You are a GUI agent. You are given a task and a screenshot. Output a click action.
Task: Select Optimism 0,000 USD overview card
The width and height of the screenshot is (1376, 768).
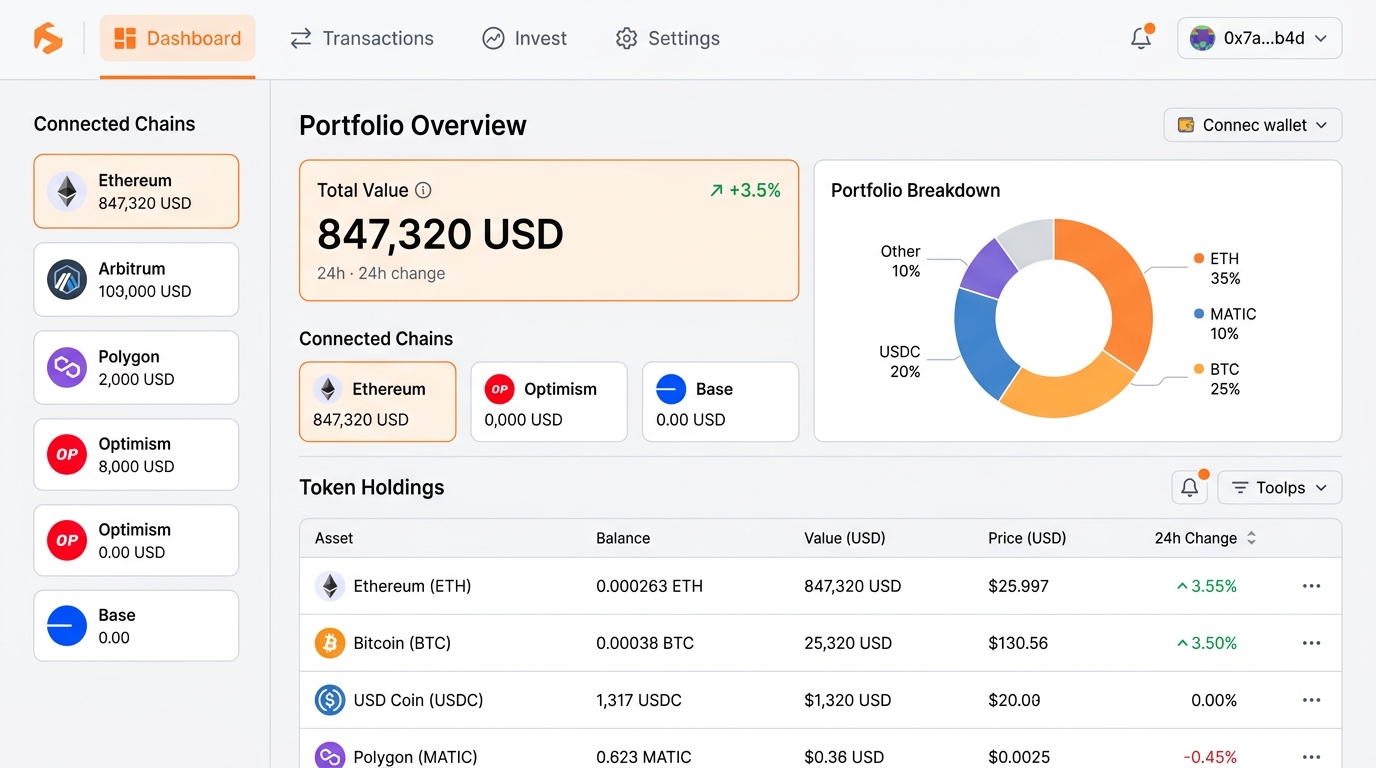pyautogui.click(x=549, y=402)
